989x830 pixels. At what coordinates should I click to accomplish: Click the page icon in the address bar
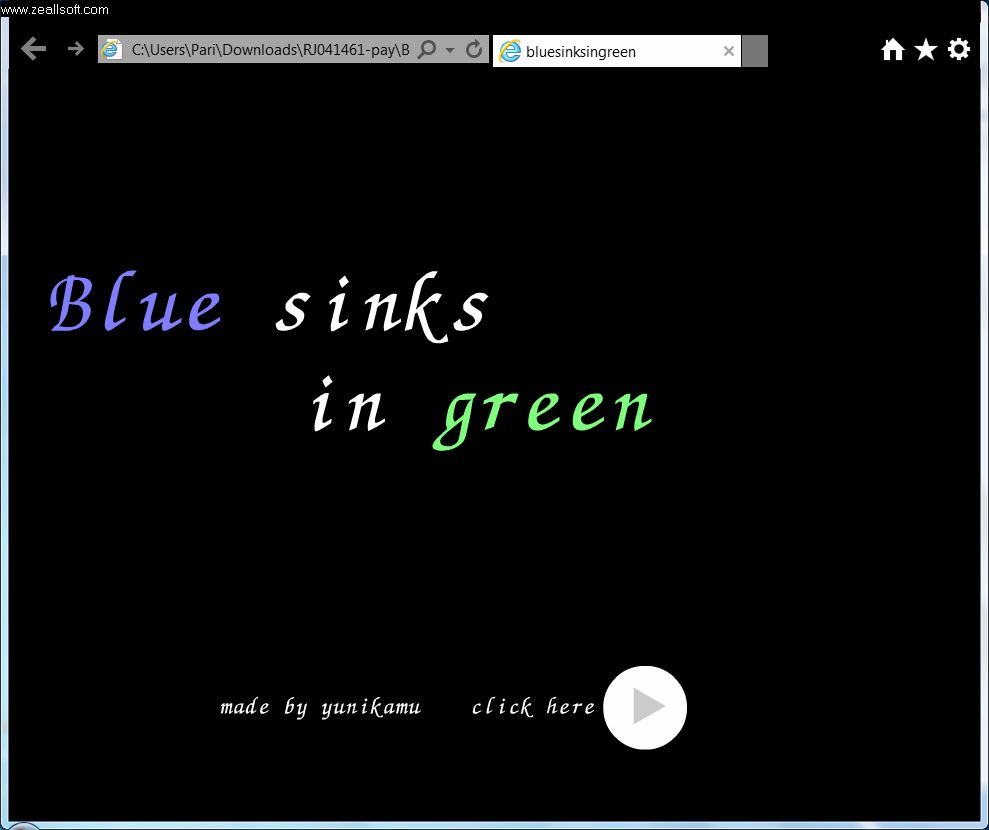click(x=113, y=50)
